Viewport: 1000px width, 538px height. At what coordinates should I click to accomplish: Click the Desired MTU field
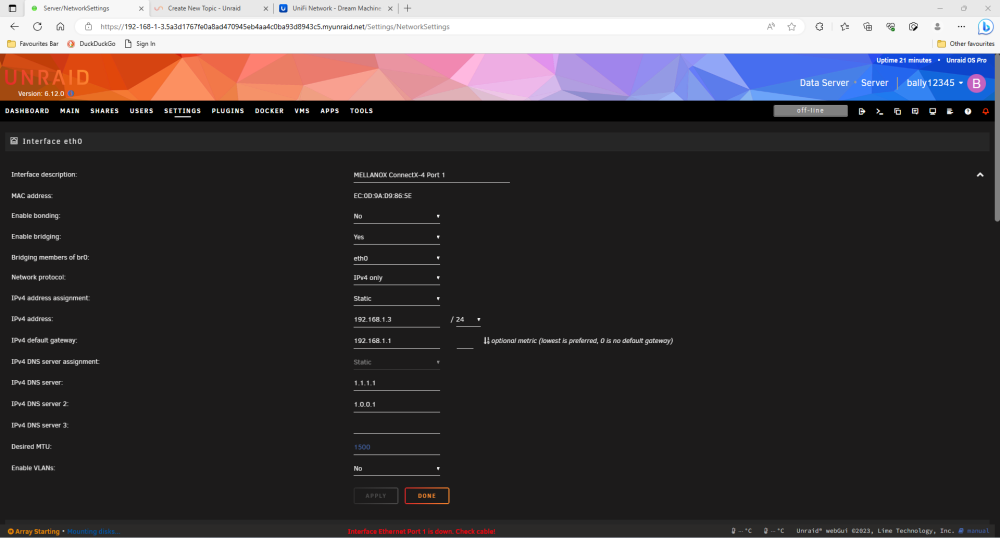pyautogui.click(x=397, y=447)
